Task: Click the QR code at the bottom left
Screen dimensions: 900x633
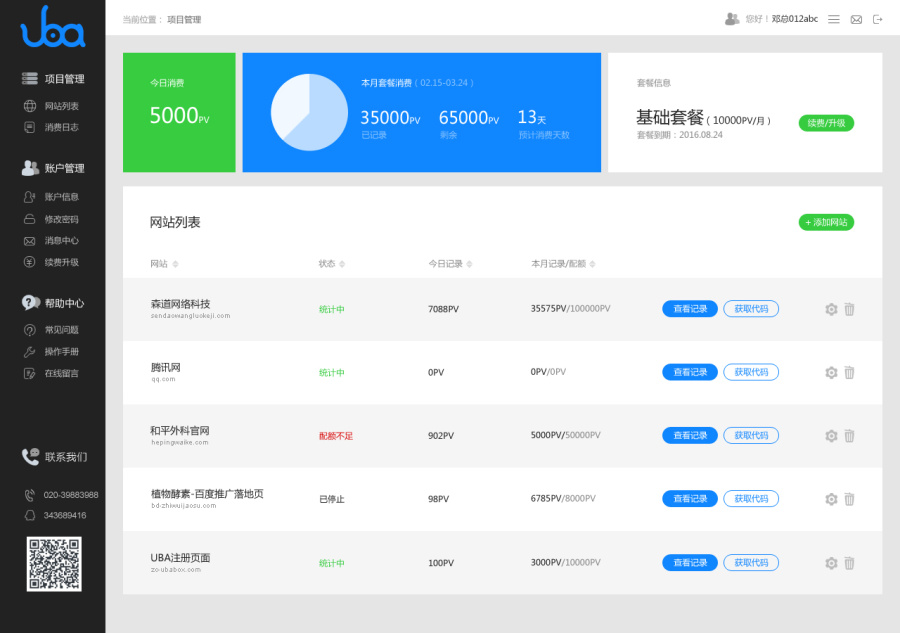Action: coord(54,564)
